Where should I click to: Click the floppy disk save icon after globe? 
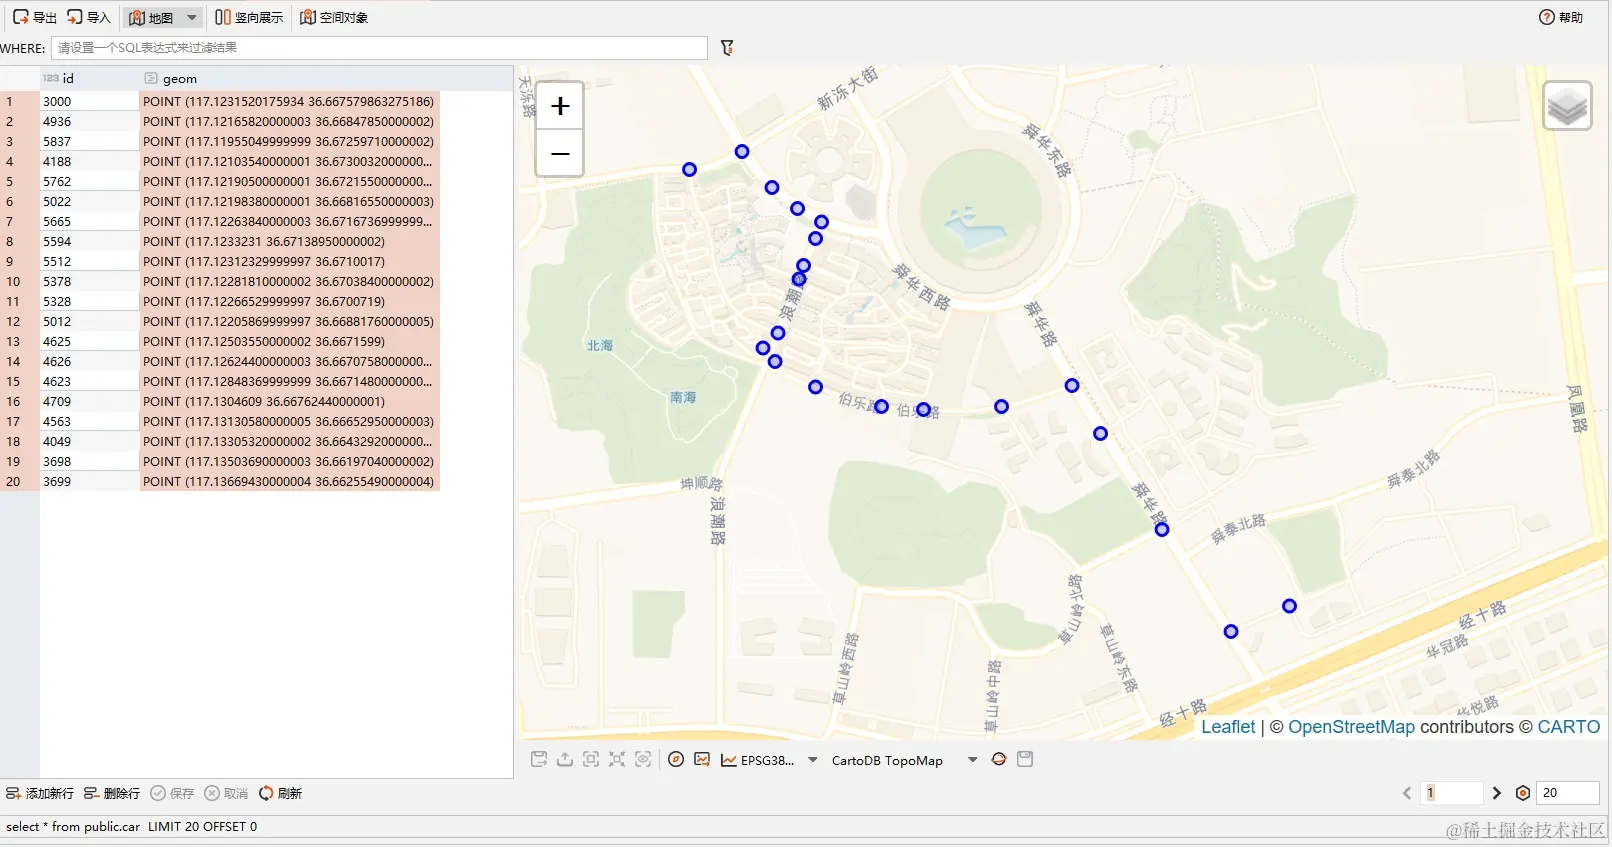click(1025, 760)
